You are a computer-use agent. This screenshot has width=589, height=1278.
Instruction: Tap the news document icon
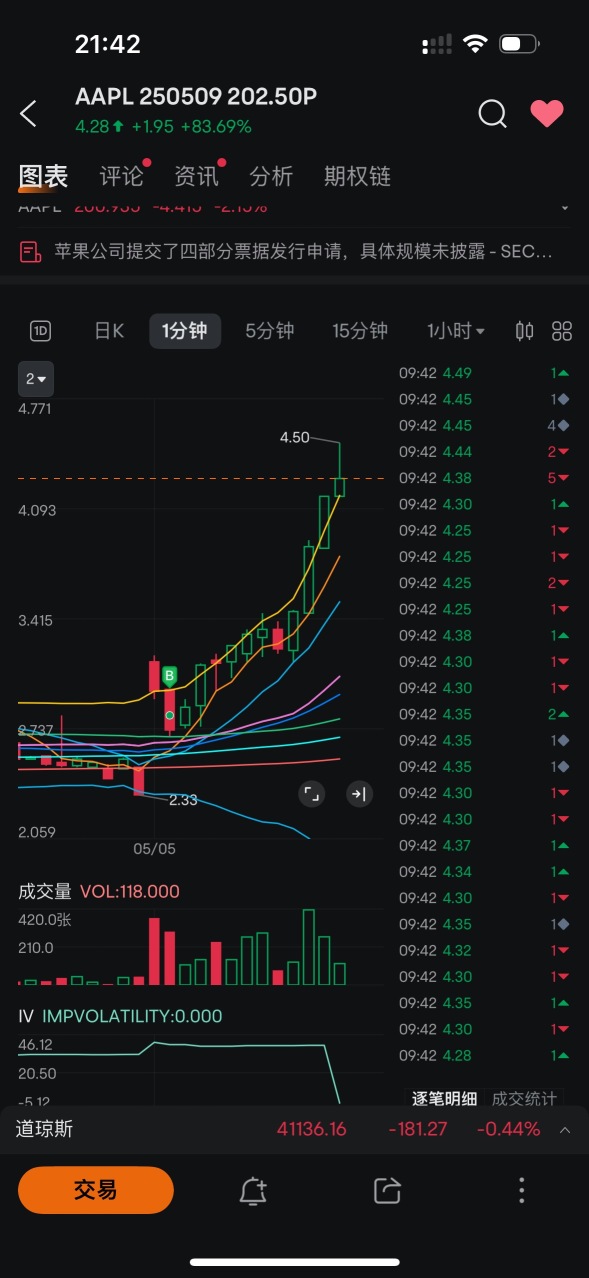pos(30,251)
